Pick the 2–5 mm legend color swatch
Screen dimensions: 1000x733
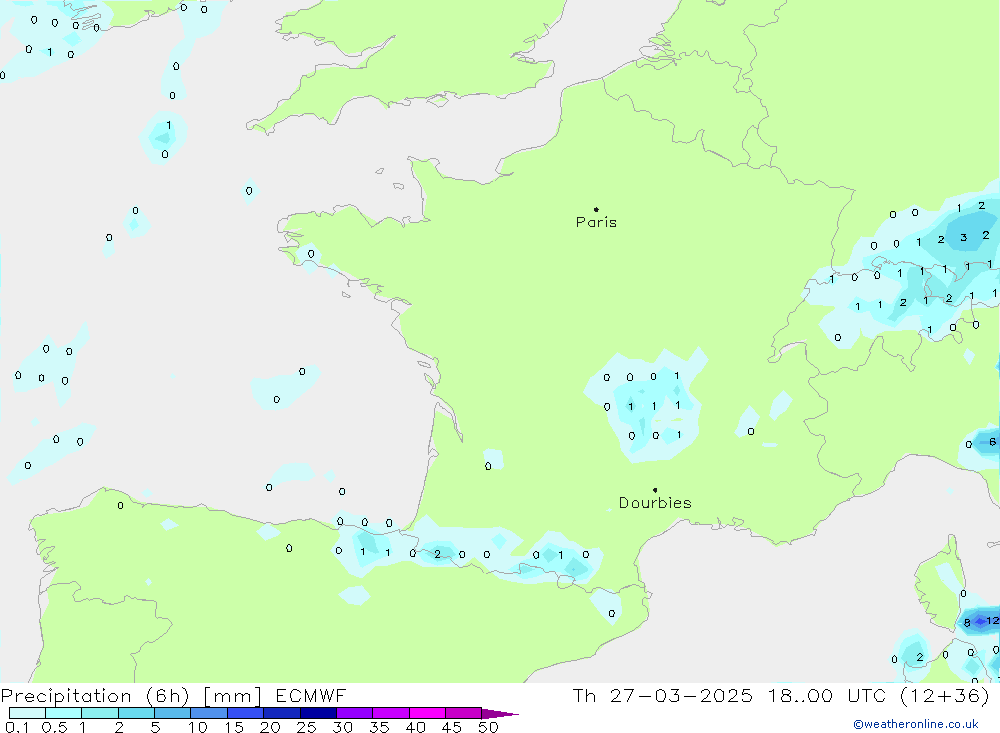[136, 713]
